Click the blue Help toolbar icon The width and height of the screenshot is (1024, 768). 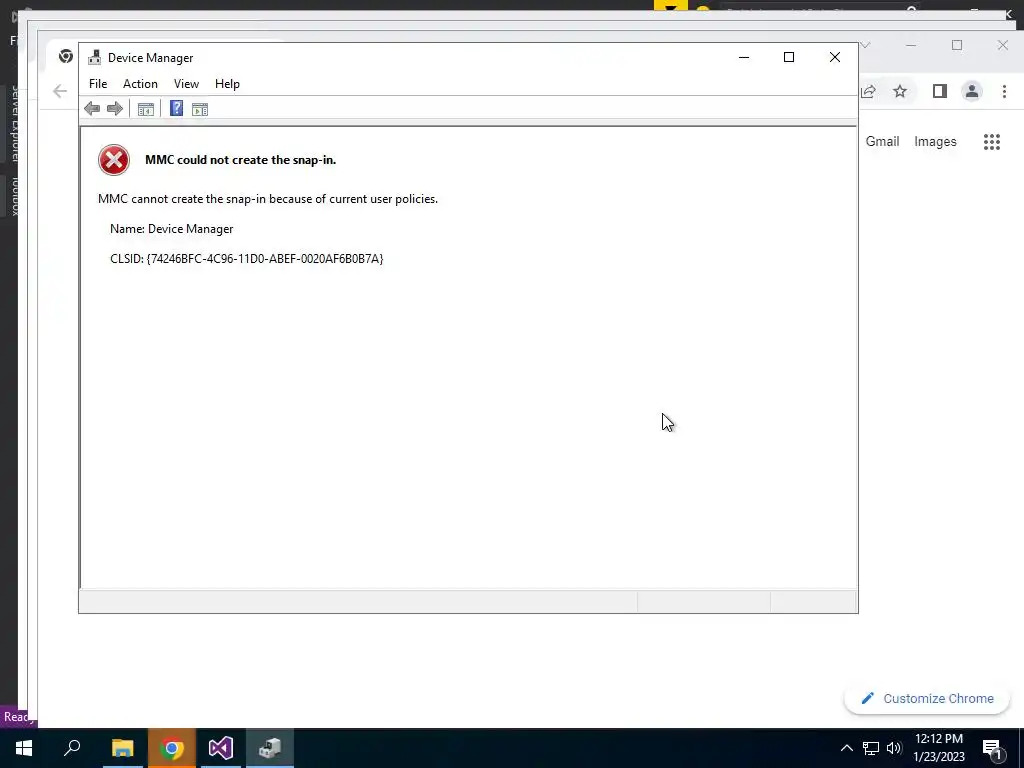[176, 108]
